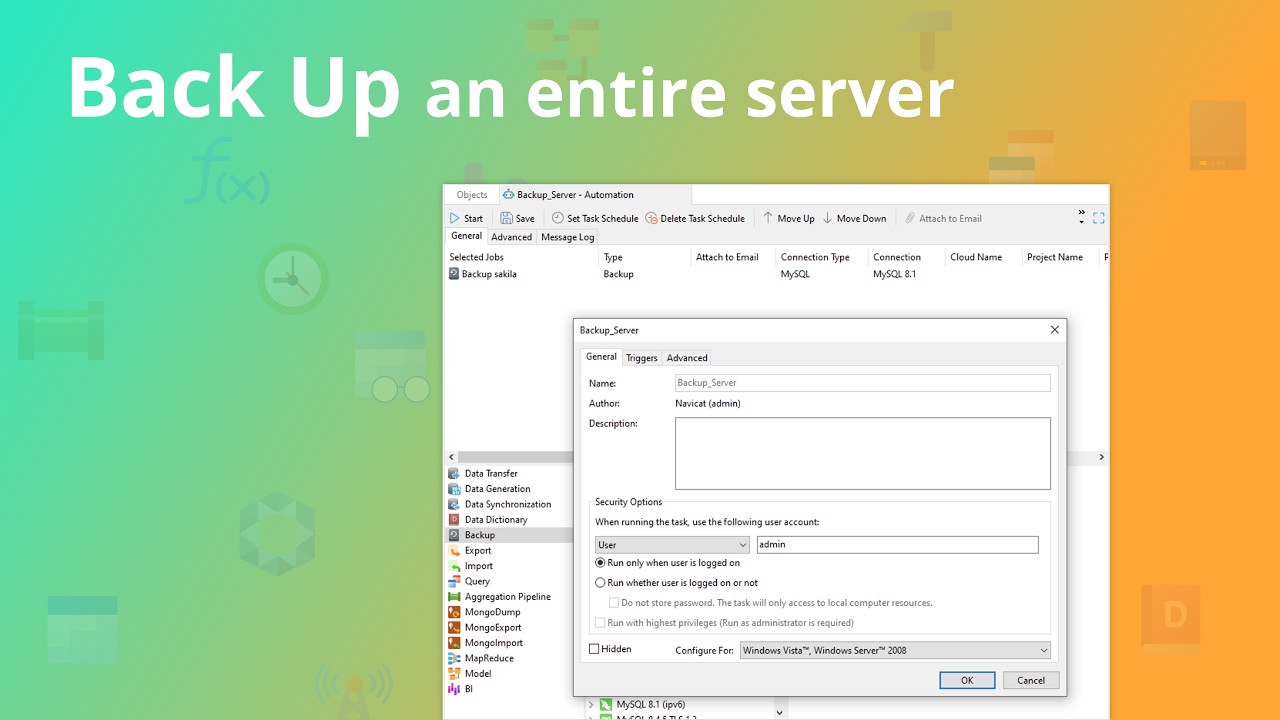This screenshot has height=720, width=1280.
Task: Click the Save disk icon
Action: click(x=507, y=218)
